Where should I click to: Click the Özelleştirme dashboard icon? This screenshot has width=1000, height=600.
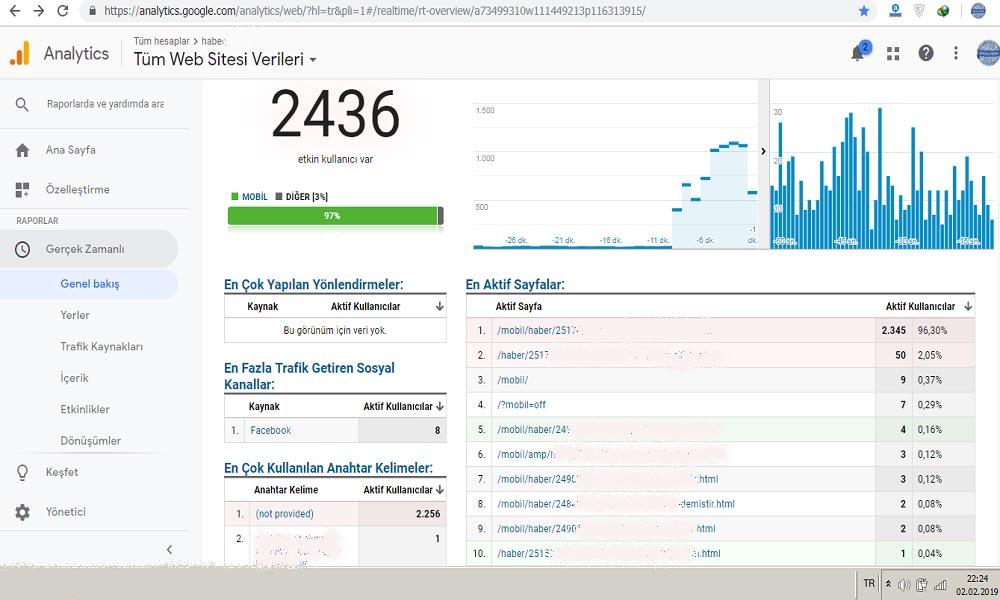click(22, 189)
